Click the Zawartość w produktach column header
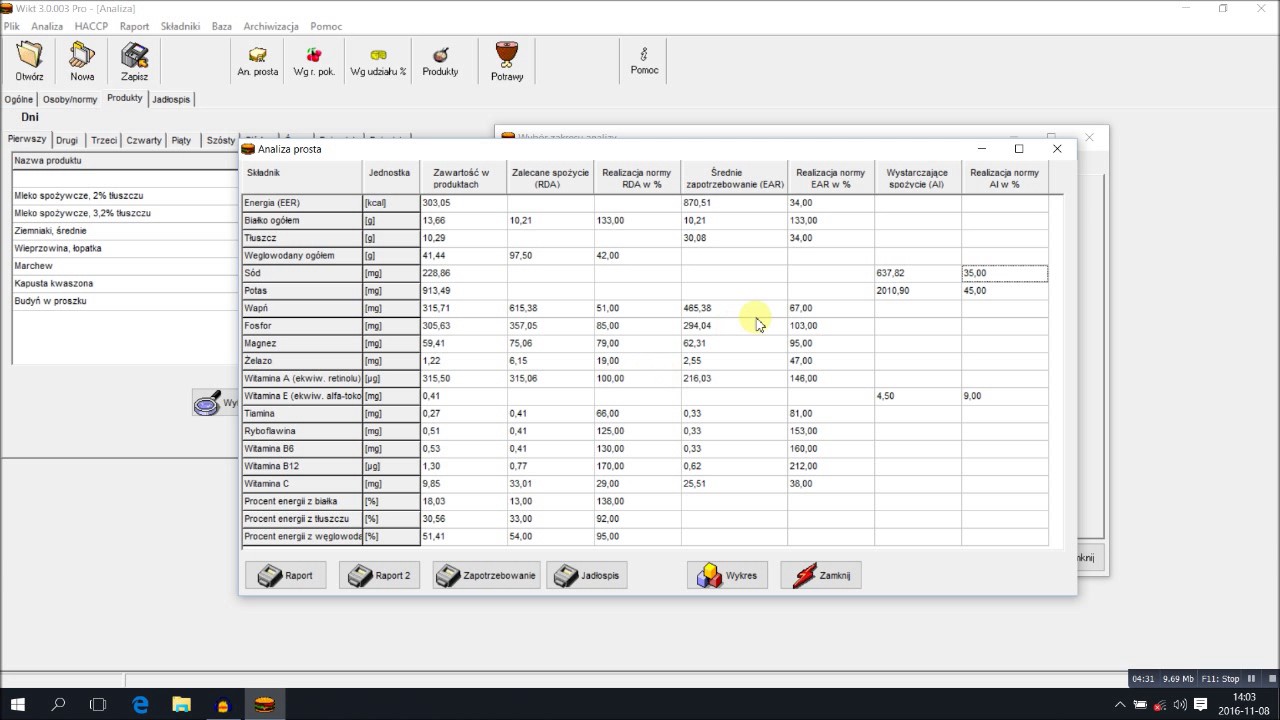 (463, 178)
